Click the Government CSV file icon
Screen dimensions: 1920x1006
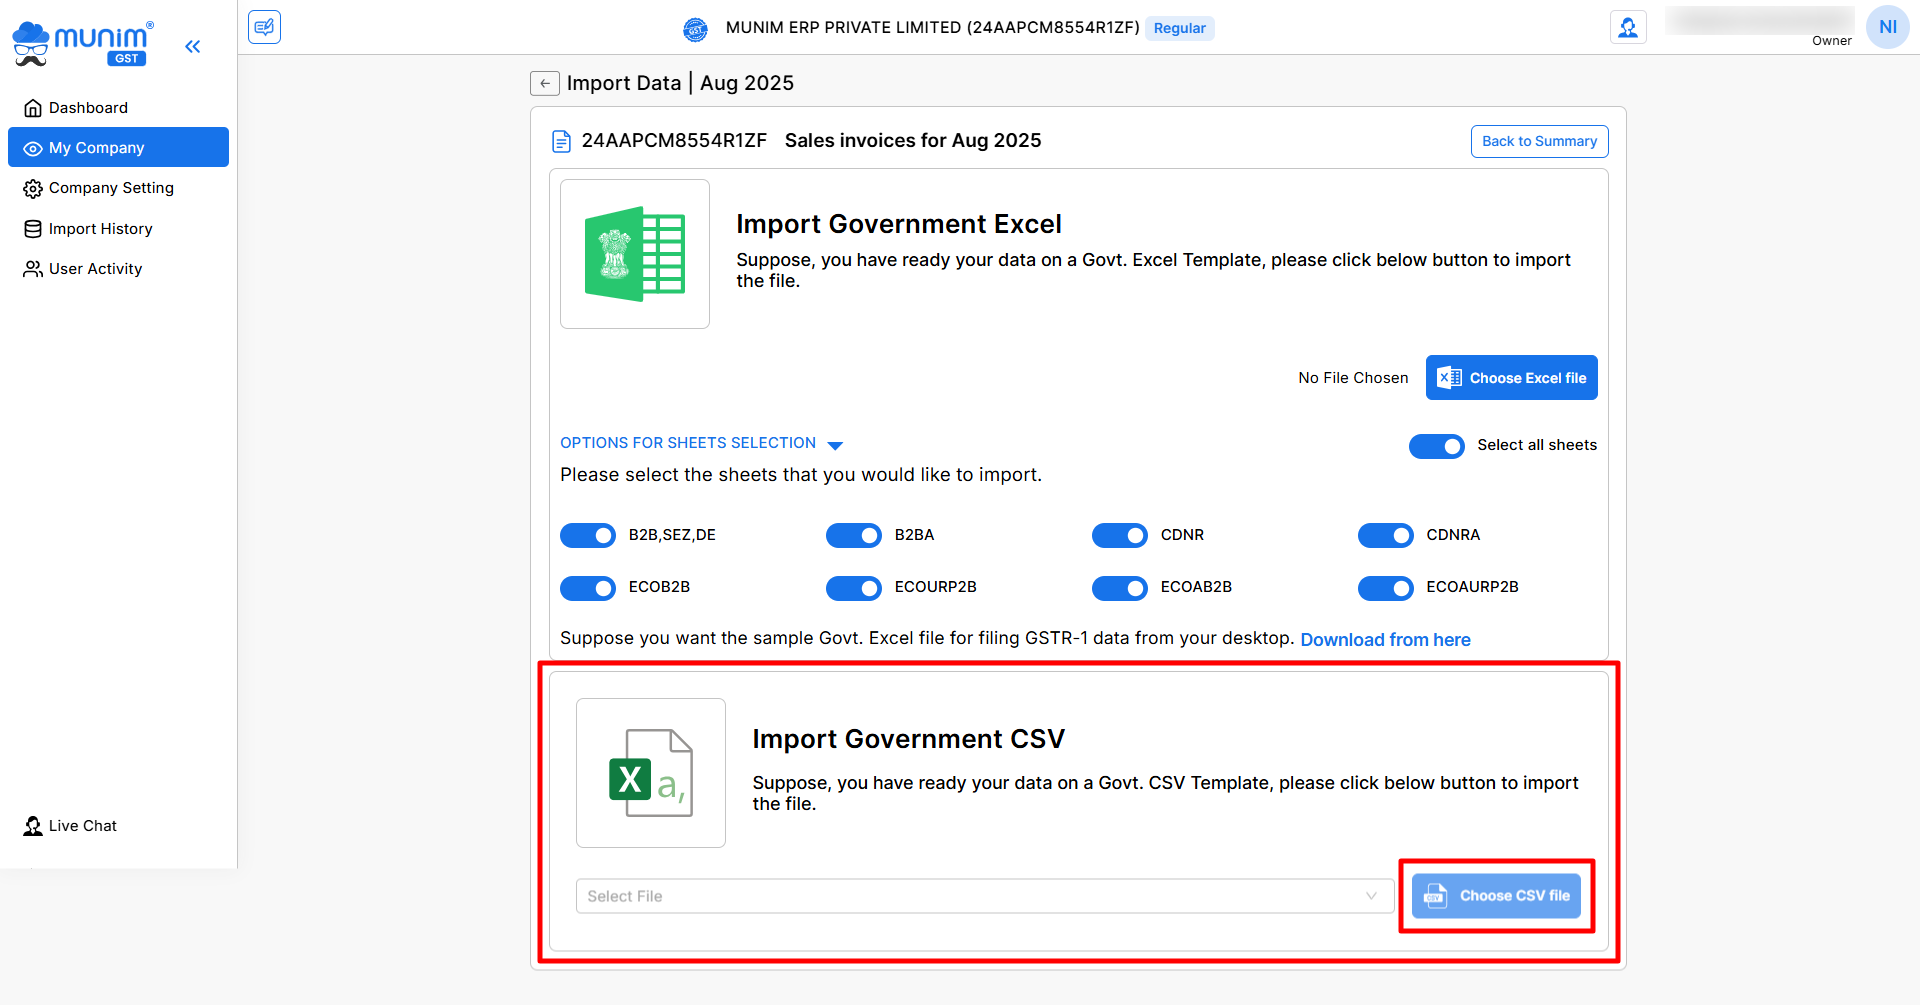coord(651,773)
